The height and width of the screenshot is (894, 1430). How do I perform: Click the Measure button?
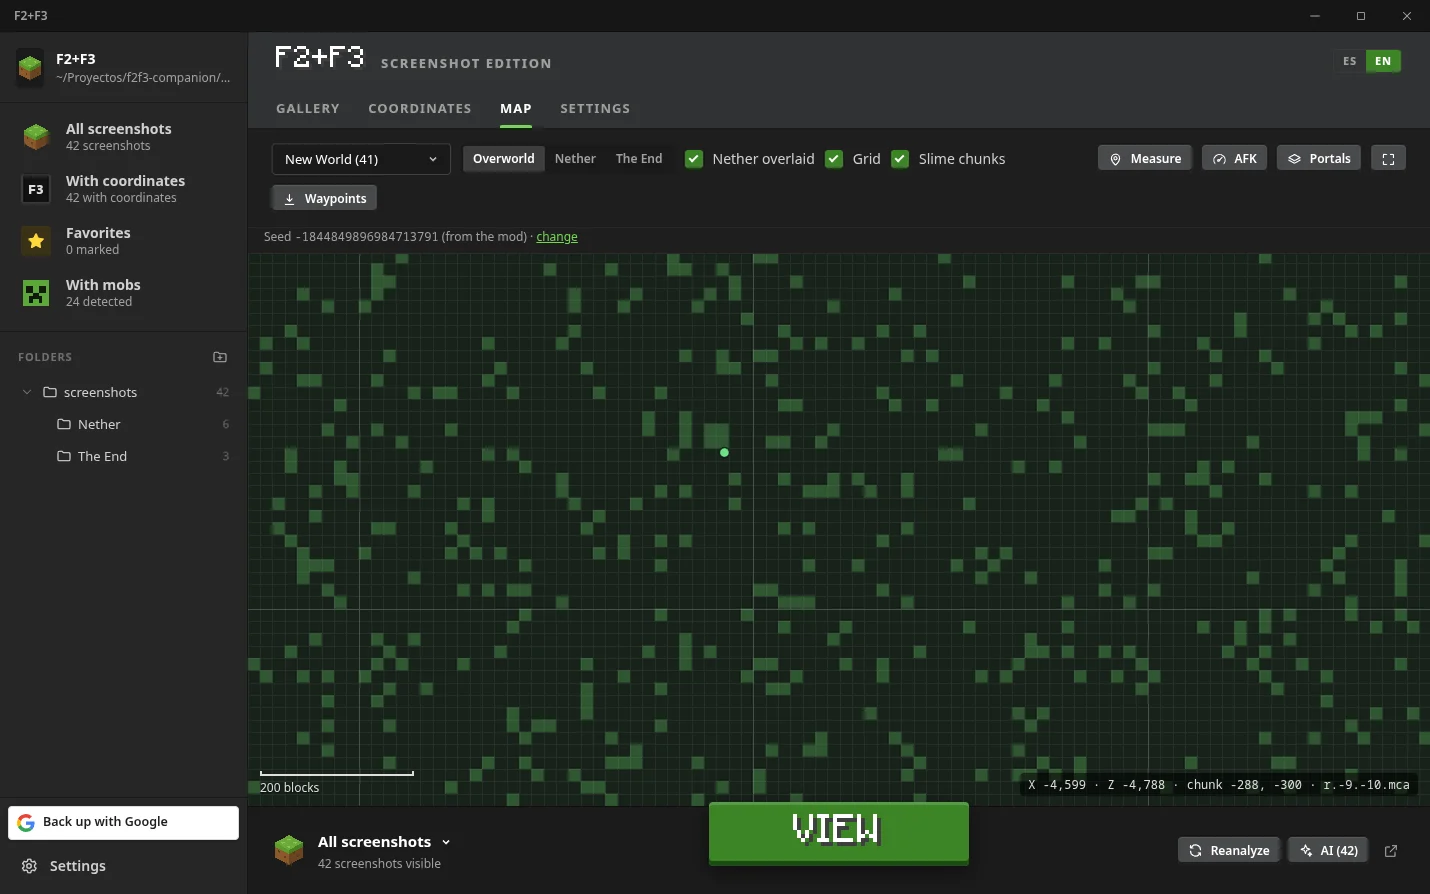[1145, 158]
